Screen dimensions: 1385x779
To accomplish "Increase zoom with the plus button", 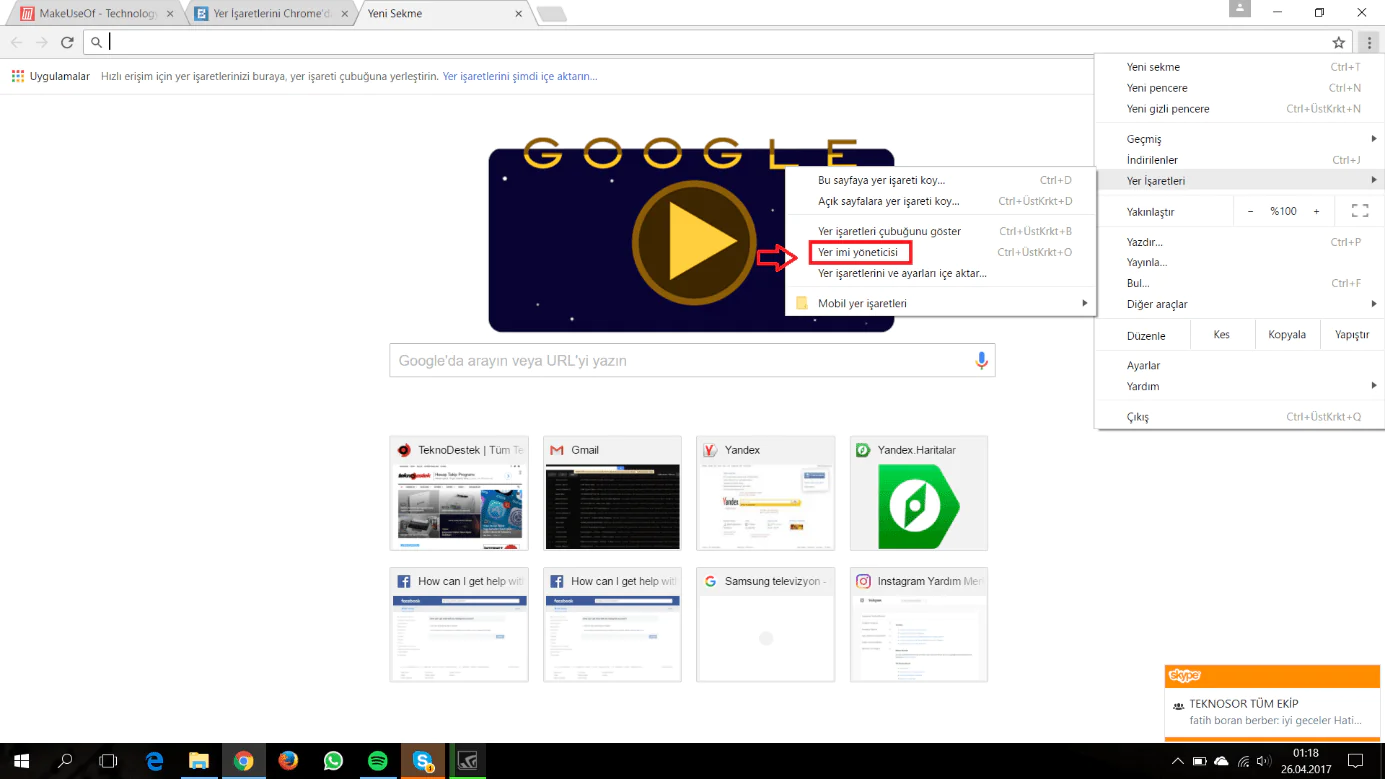I will pos(1316,211).
